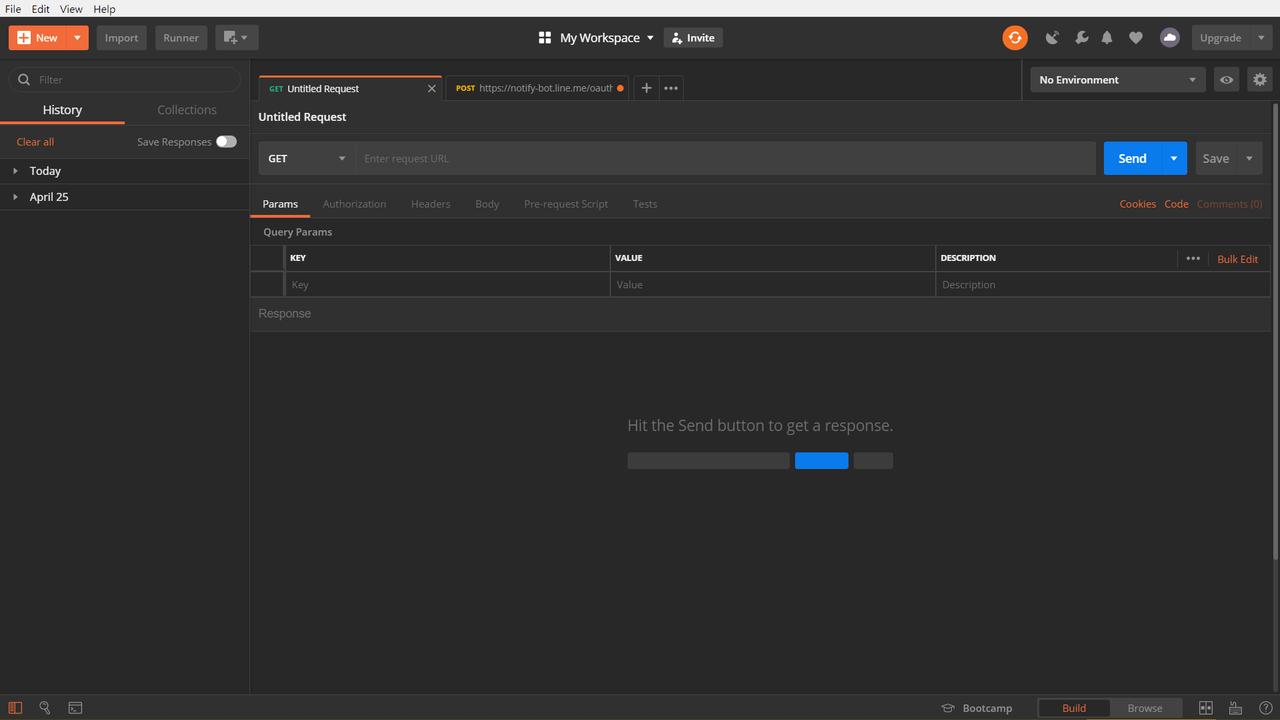Open environment quick look eye icon
The width and height of the screenshot is (1280, 720).
[1226, 80]
